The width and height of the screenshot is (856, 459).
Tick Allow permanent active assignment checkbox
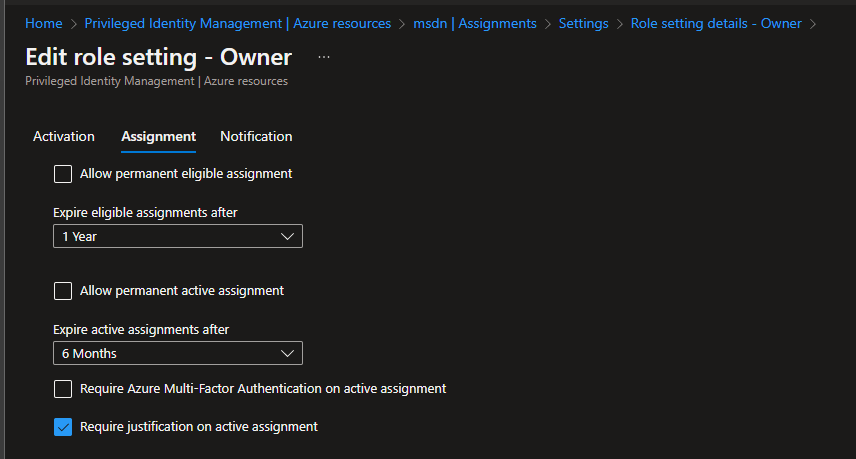63,291
